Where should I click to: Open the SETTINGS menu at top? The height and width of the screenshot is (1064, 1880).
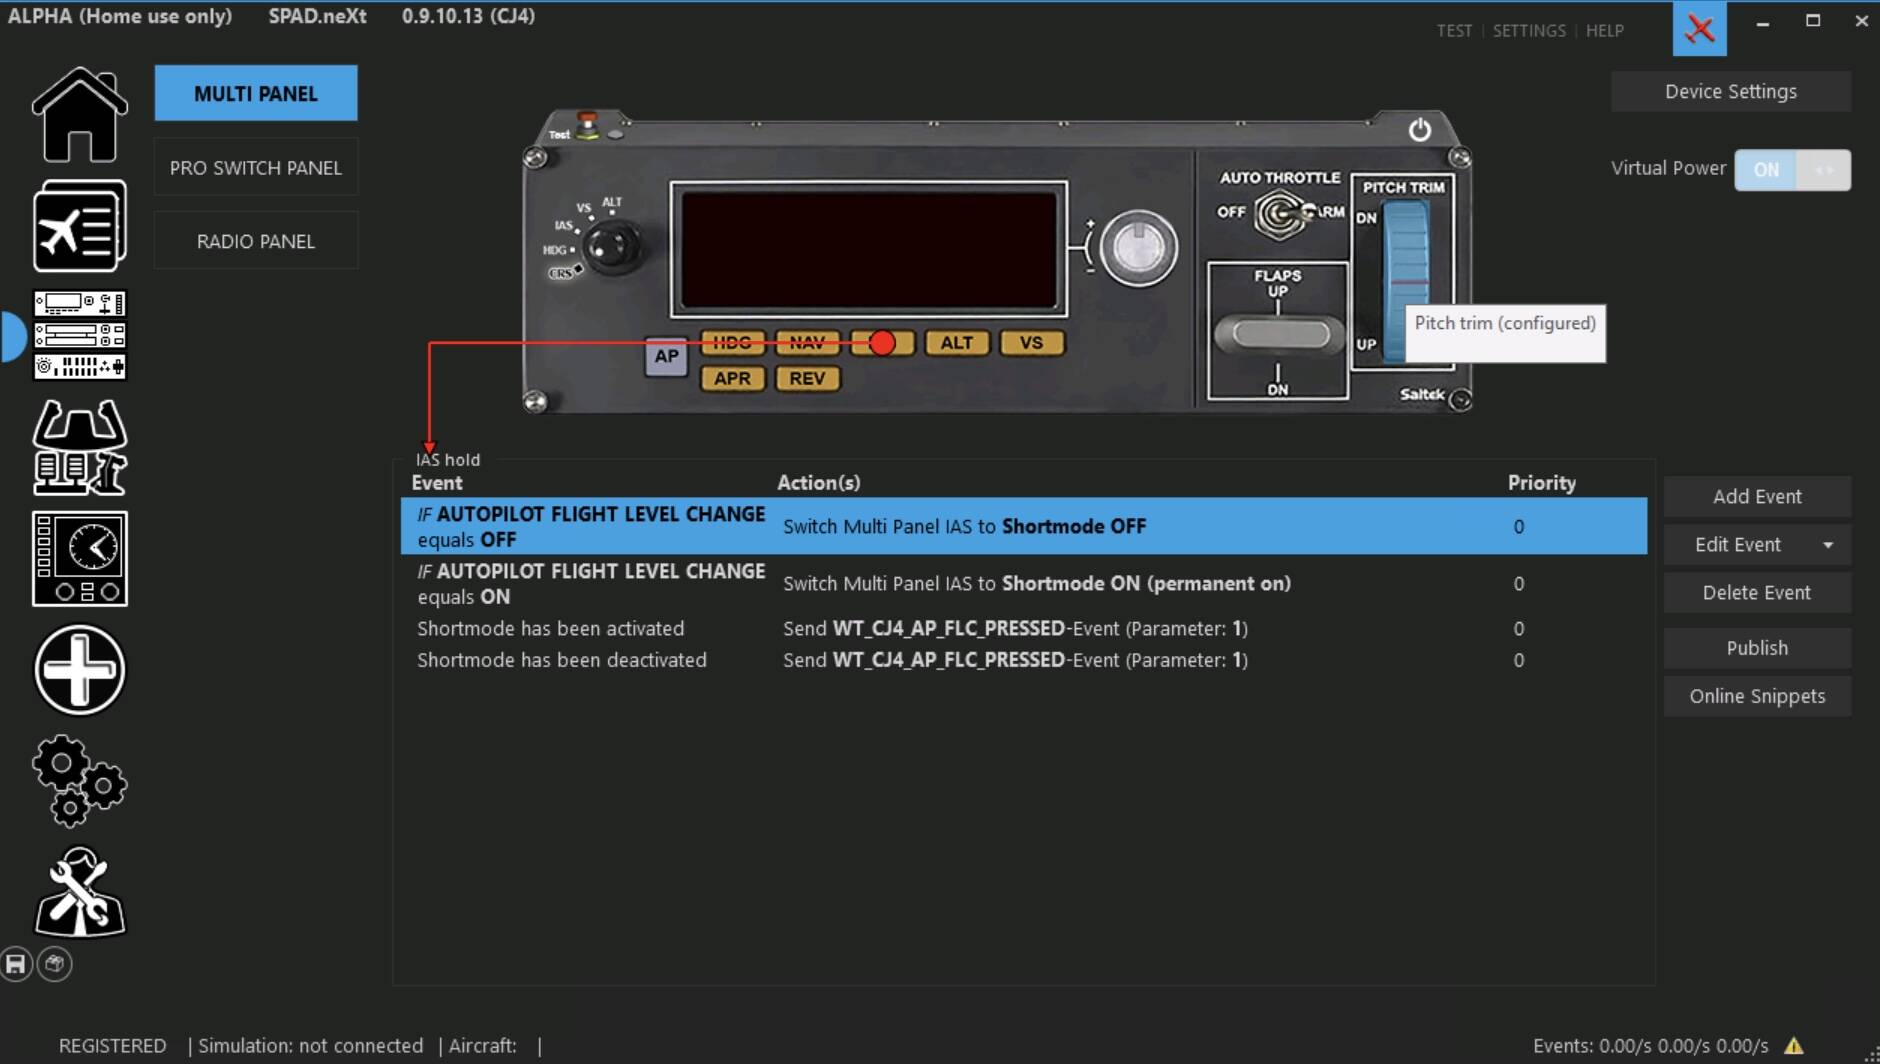click(1528, 31)
